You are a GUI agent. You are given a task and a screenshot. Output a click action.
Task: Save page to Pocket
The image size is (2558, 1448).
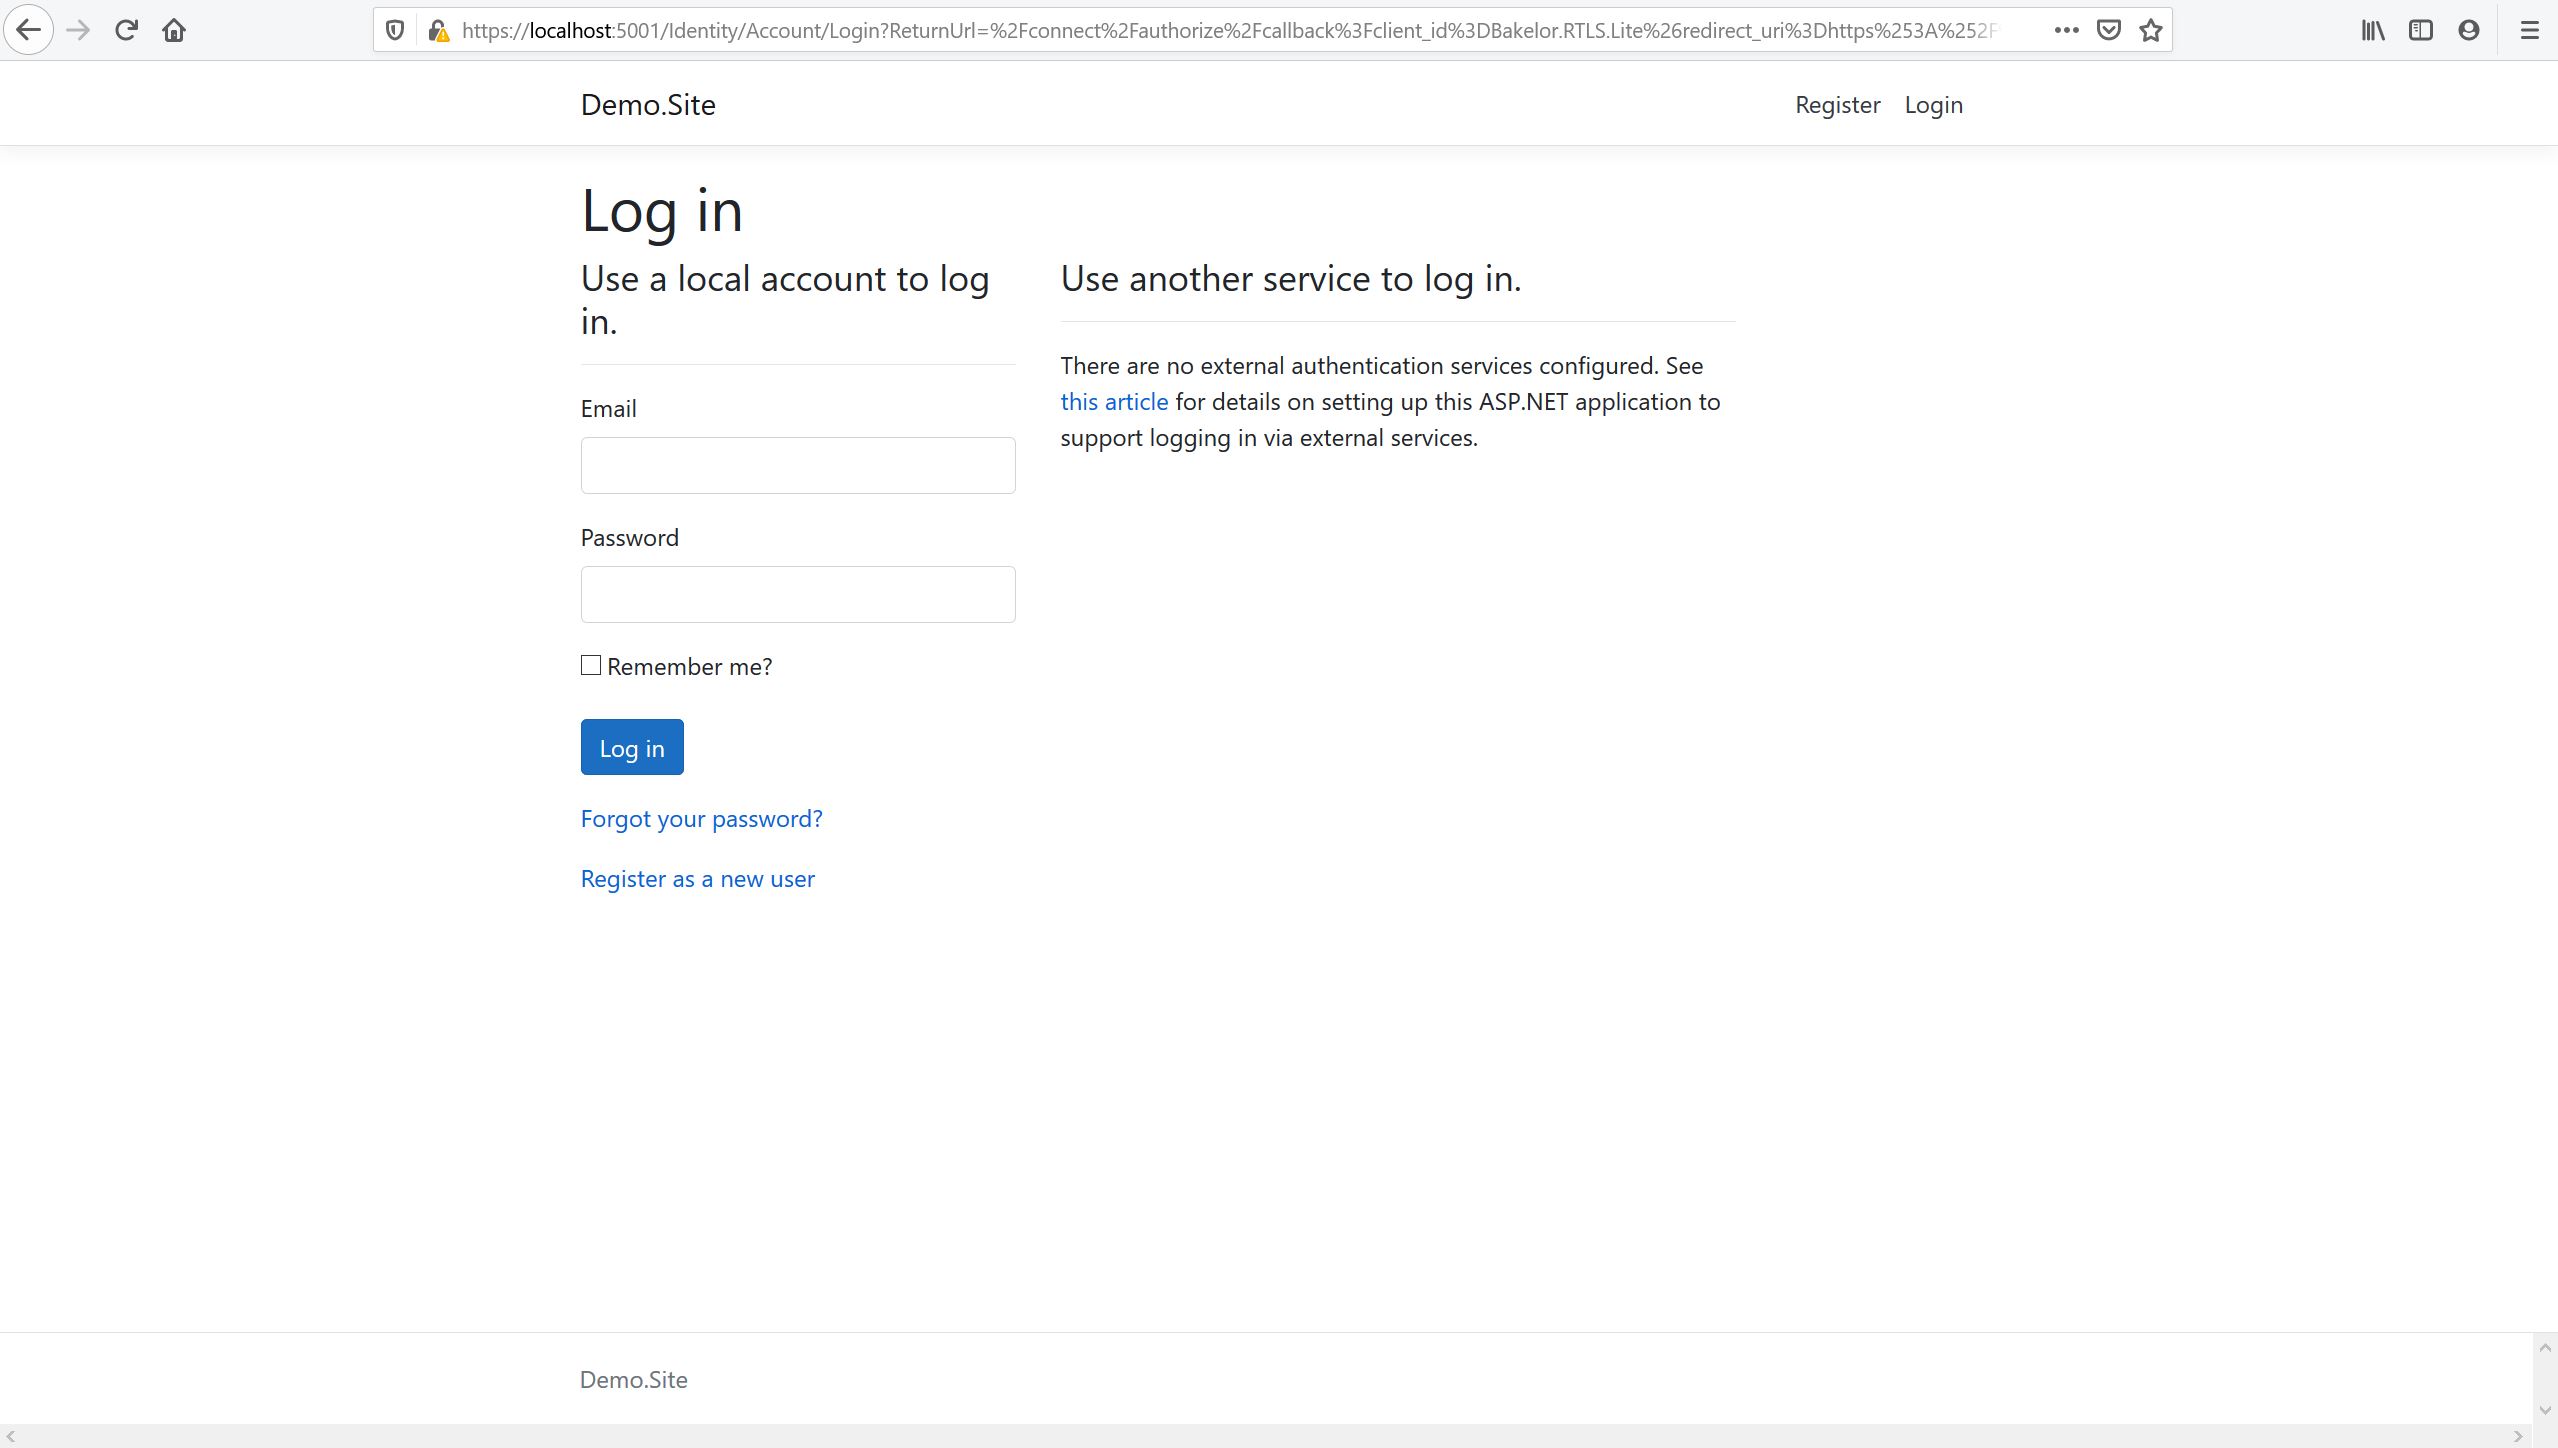pos(2109,30)
